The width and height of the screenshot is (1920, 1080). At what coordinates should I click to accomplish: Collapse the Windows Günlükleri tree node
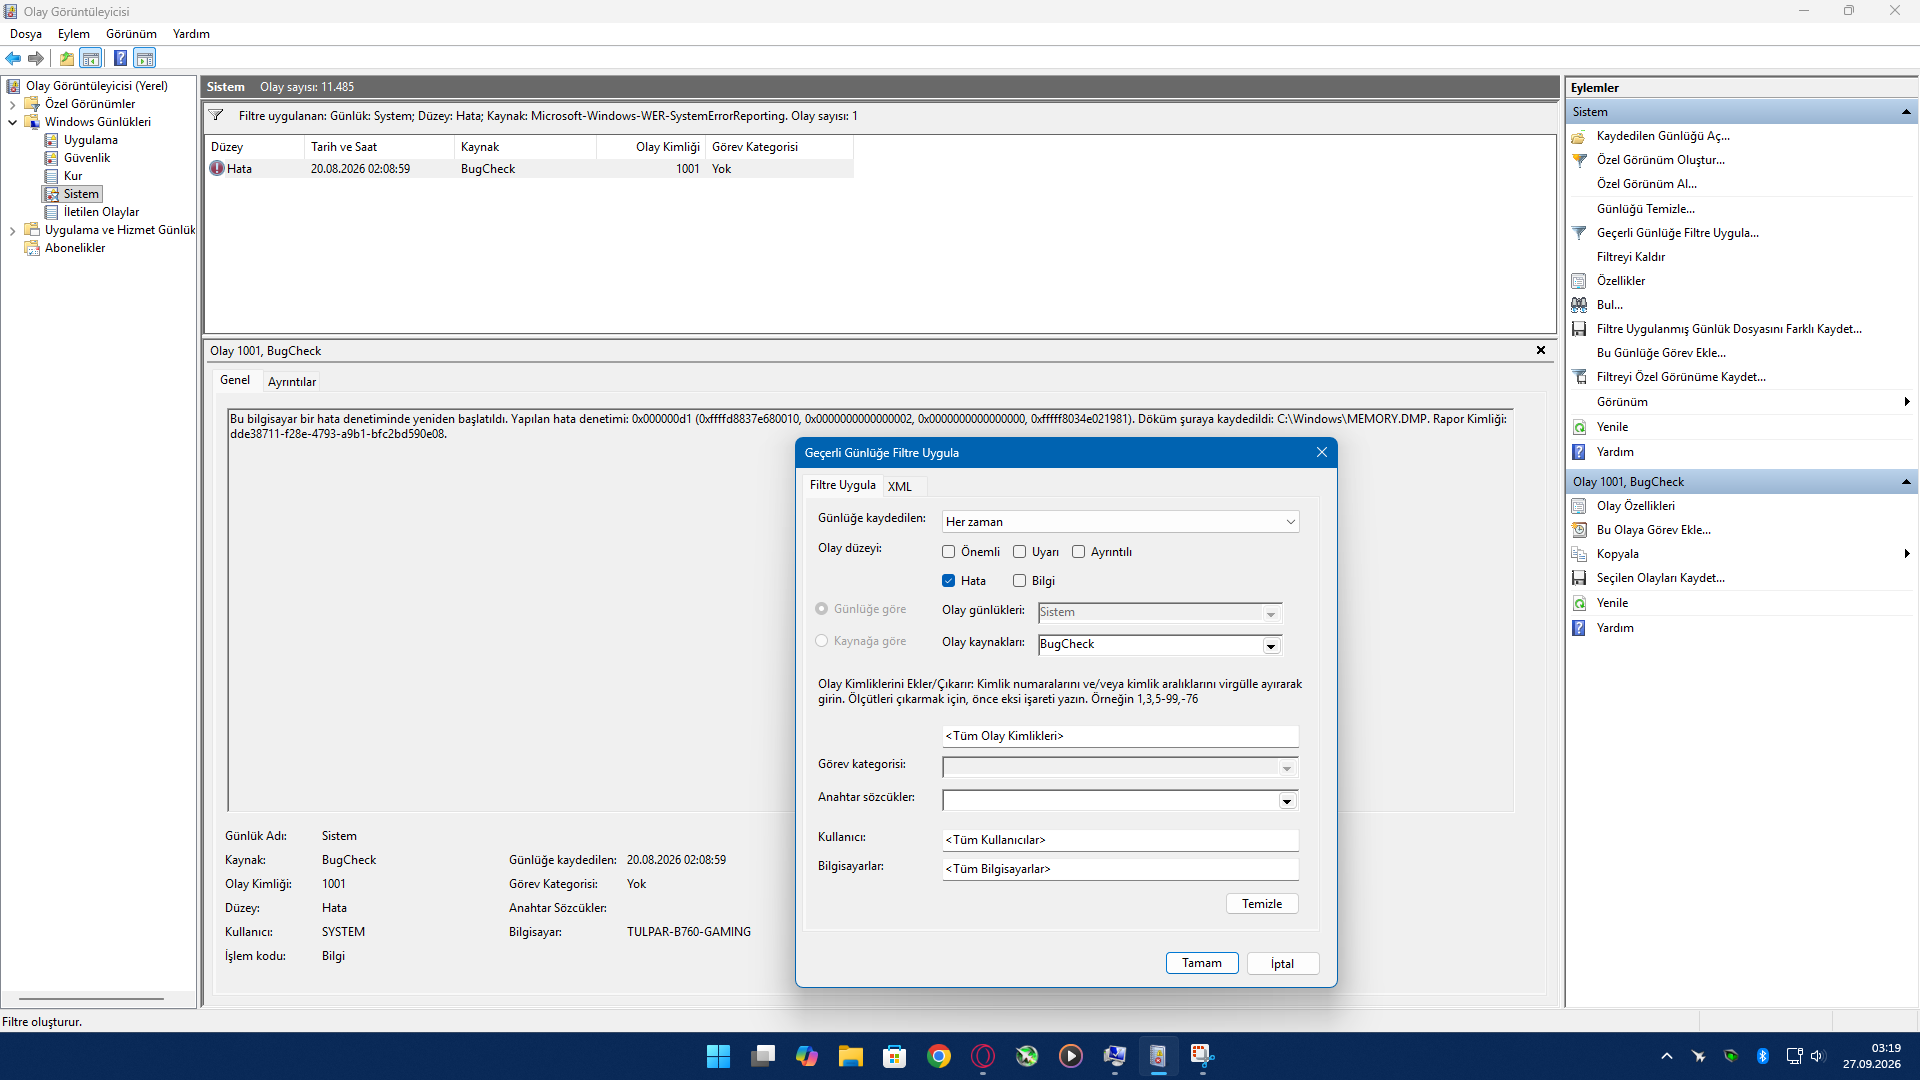pos(12,122)
